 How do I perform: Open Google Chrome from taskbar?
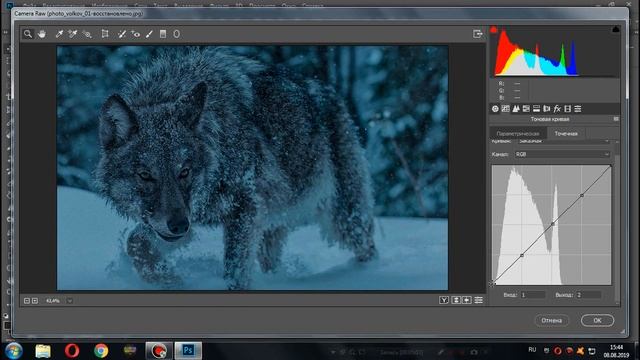click(101, 351)
